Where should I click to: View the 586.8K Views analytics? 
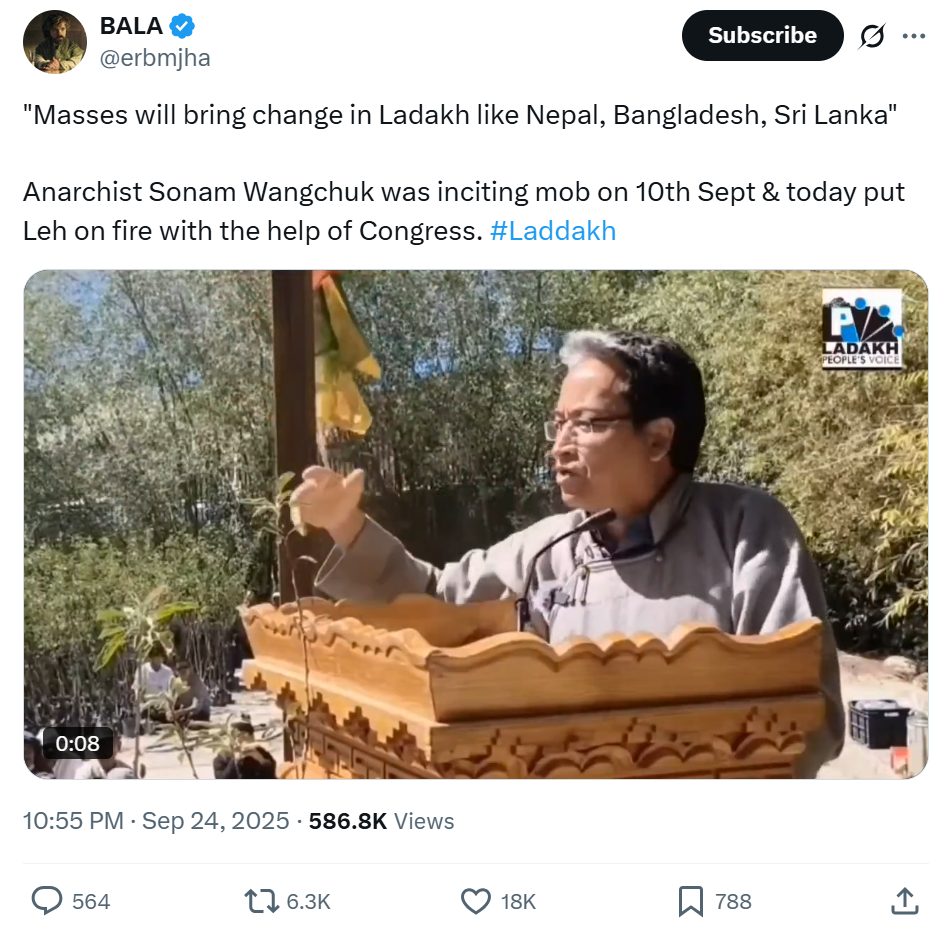point(381,821)
